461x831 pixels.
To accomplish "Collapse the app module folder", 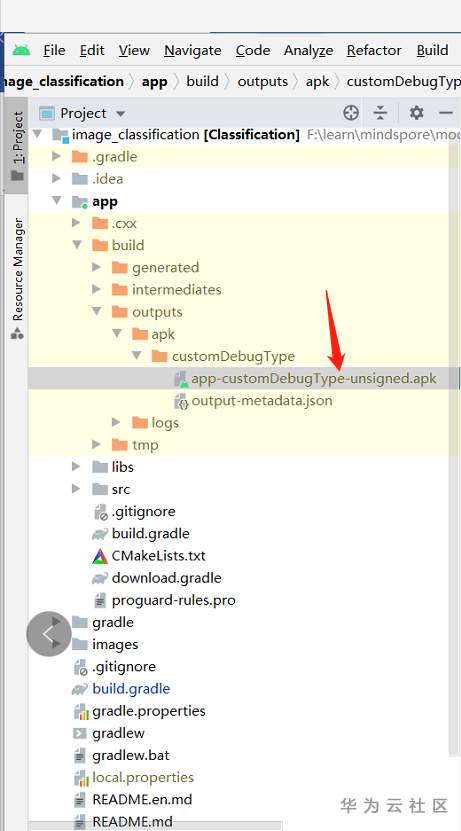I will [56, 201].
